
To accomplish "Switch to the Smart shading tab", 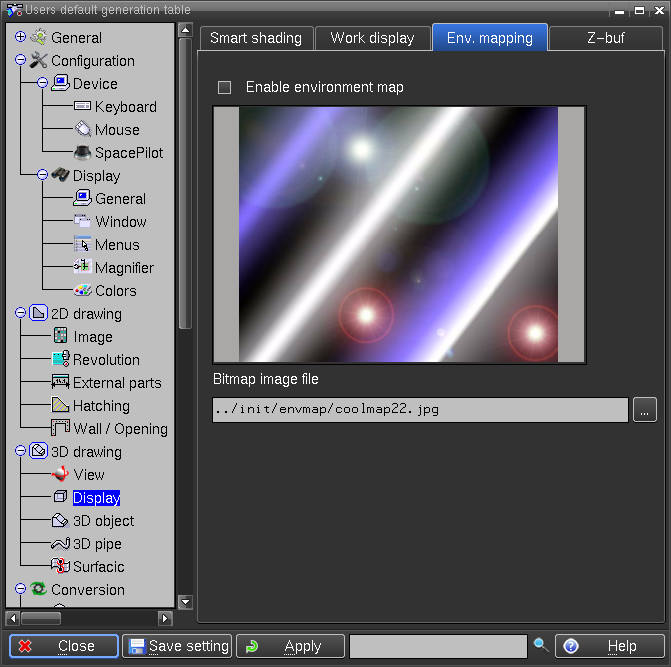I will pos(256,38).
